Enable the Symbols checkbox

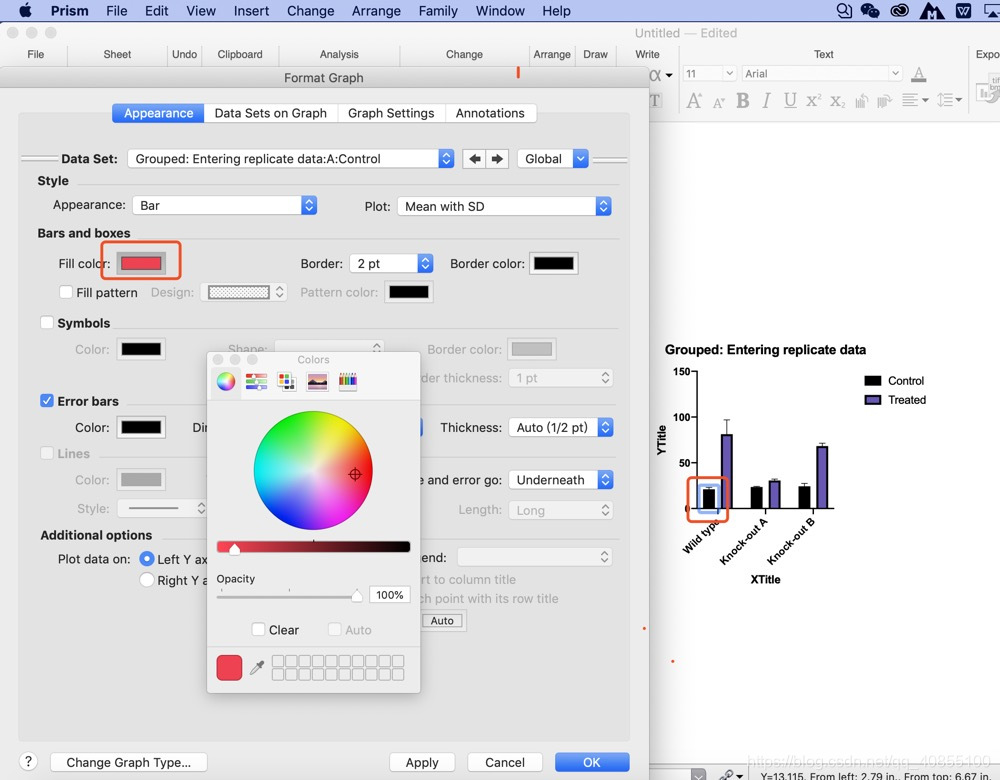pyautogui.click(x=47, y=323)
